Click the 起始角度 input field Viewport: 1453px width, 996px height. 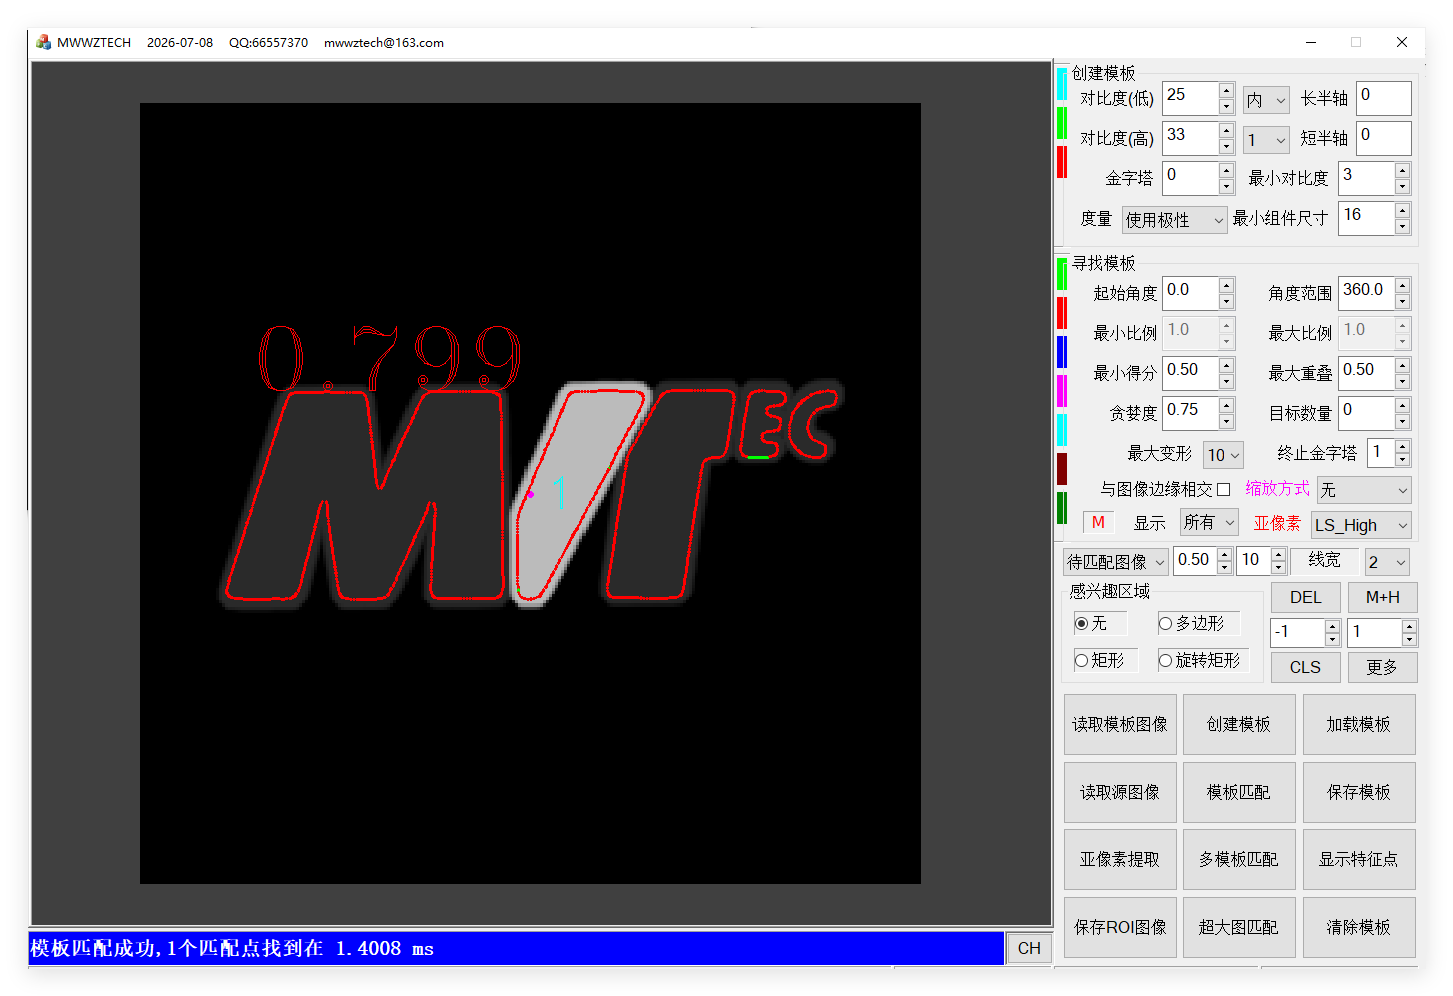click(1190, 293)
